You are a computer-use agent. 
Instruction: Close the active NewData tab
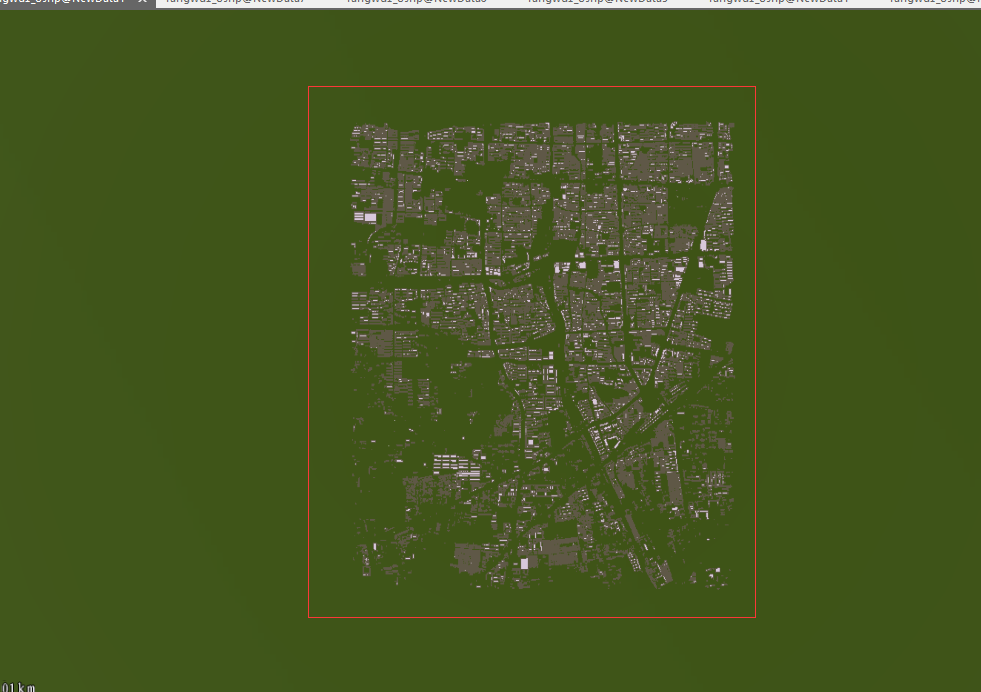point(142,3)
